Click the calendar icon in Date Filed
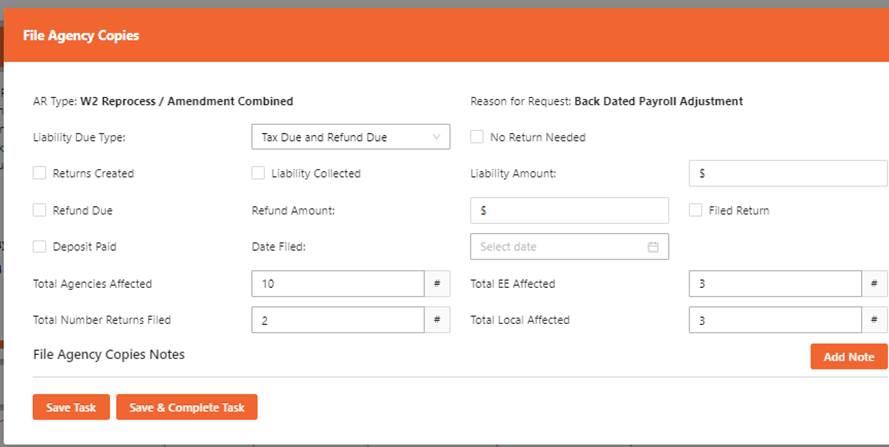Image resolution: width=889 pixels, height=447 pixels. [653, 247]
